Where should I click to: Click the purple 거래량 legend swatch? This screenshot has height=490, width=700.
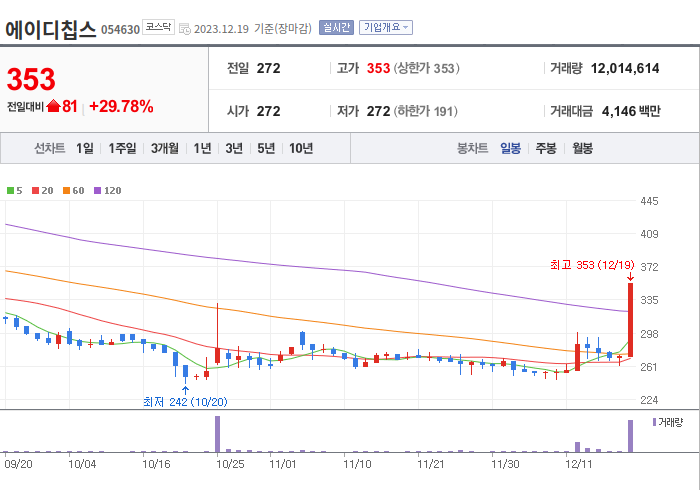pos(654,422)
